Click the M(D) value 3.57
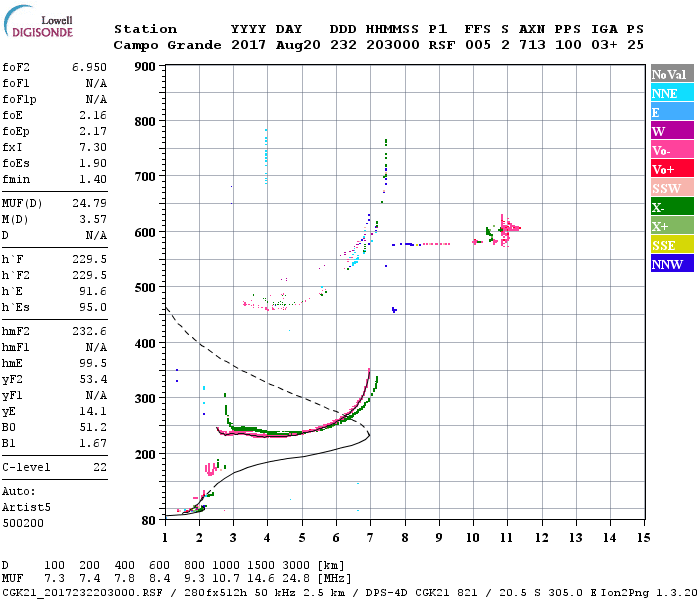 tap(93, 219)
